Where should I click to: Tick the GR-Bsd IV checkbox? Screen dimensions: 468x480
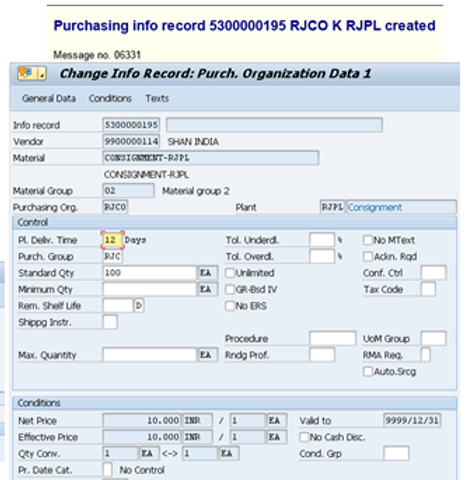[230, 289]
